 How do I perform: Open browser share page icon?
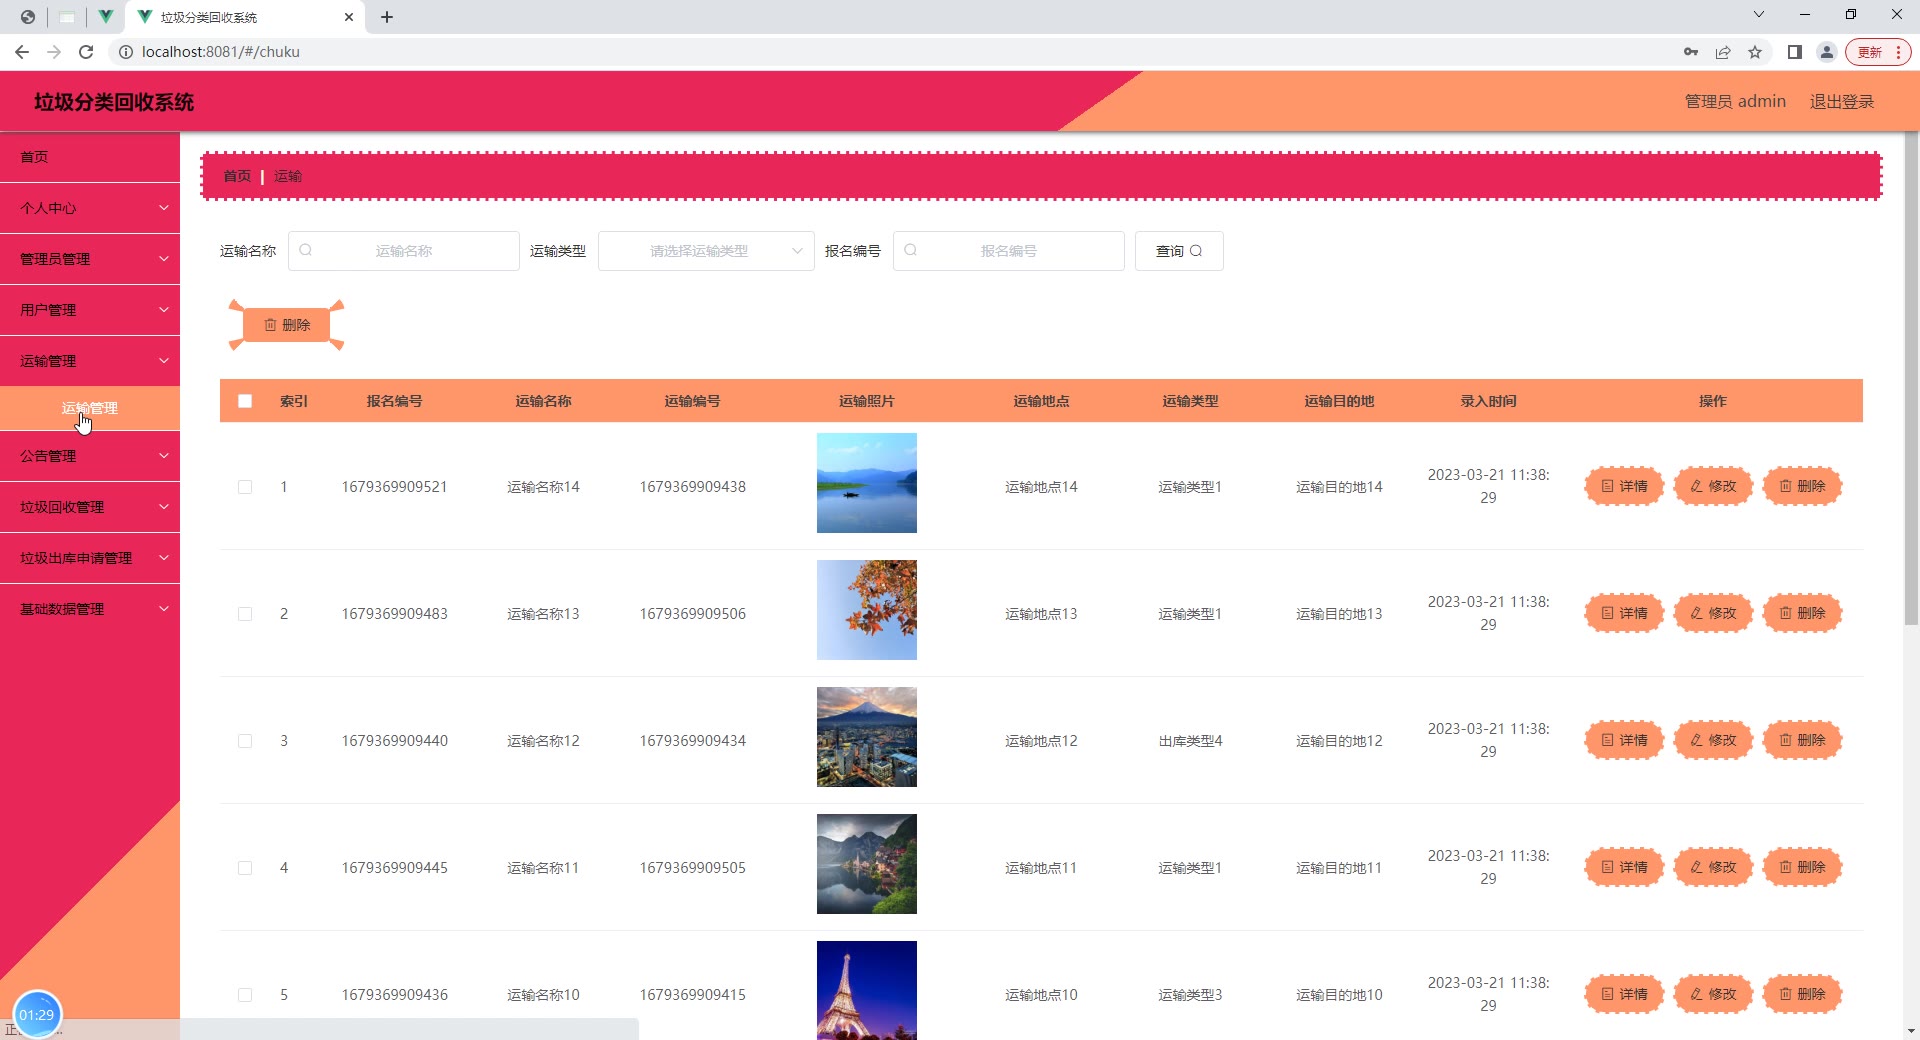tap(1723, 52)
